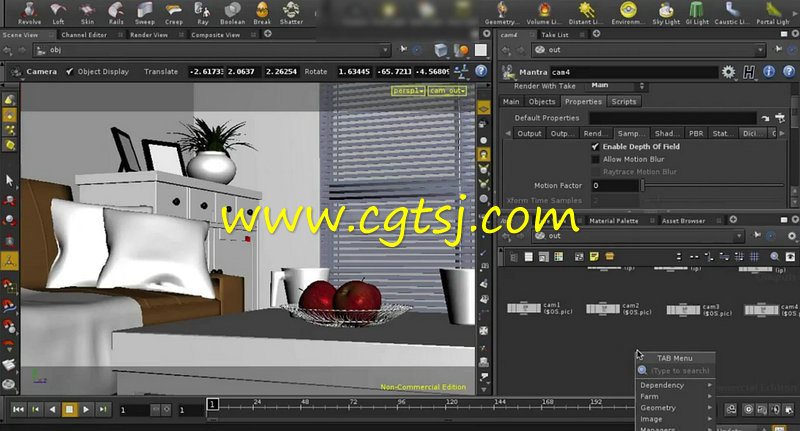The width and height of the screenshot is (800, 431).
Task: Toggle the yellow sticky note icon in network toolbar
Action: (x=594, y=257)
